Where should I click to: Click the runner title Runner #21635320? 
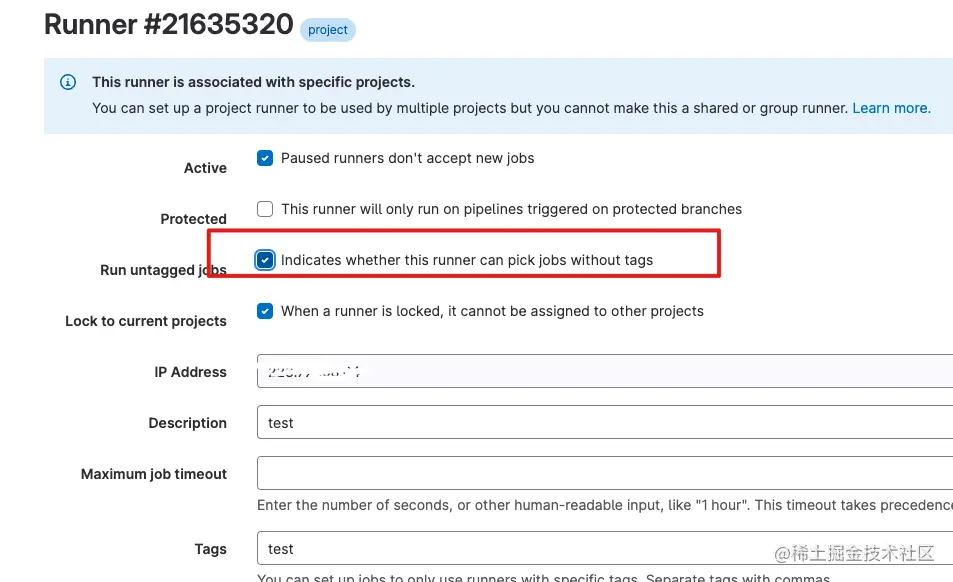(165, 24)
